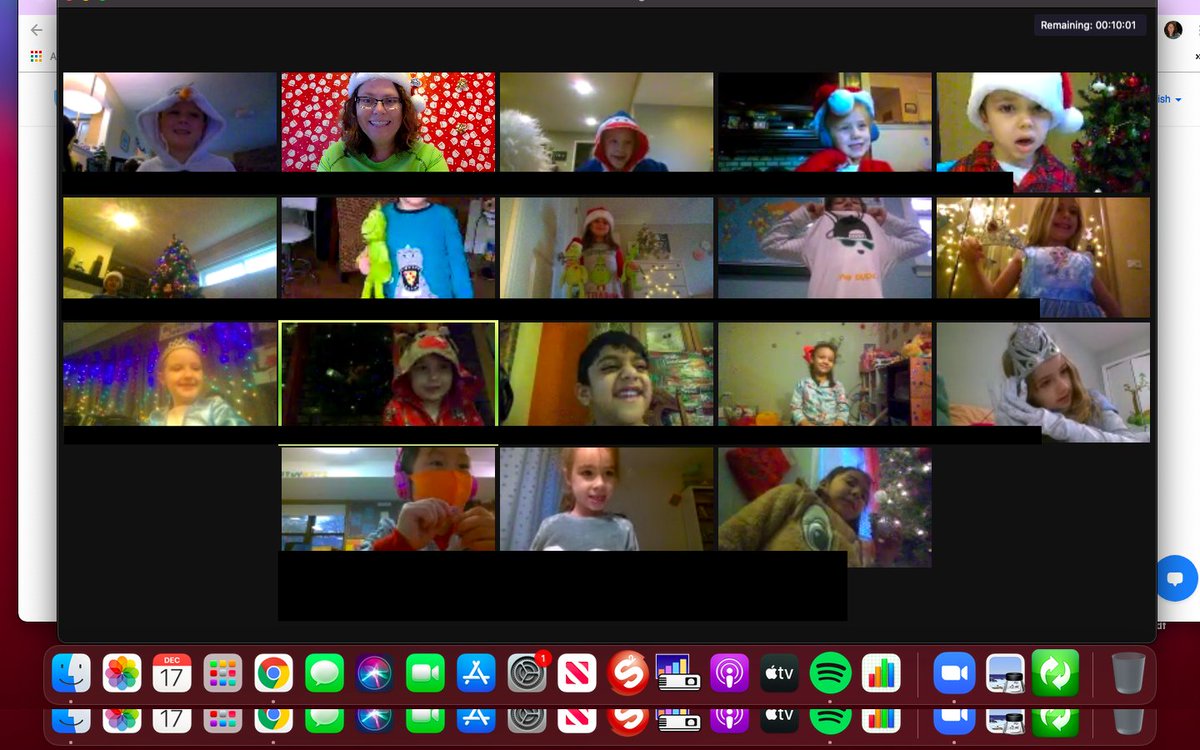The width and height of the screenshot is (1200, 750).
Task: Launch FaceTime from the upper dock row
Action: click(x=425, y=673)
